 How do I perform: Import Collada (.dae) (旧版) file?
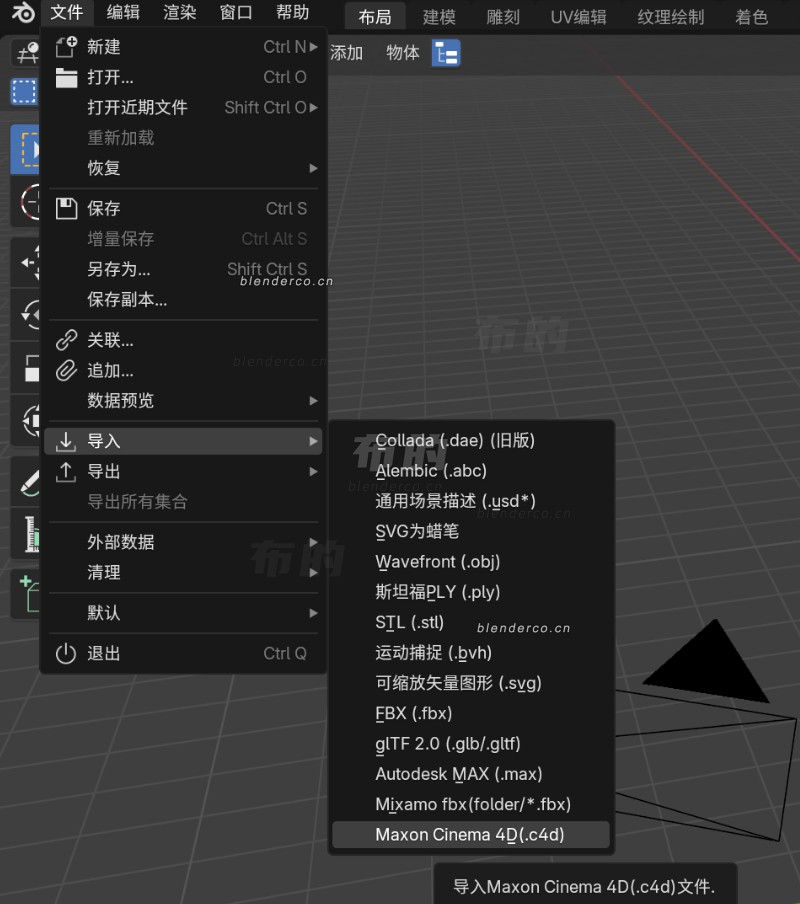tap(471, 440)
